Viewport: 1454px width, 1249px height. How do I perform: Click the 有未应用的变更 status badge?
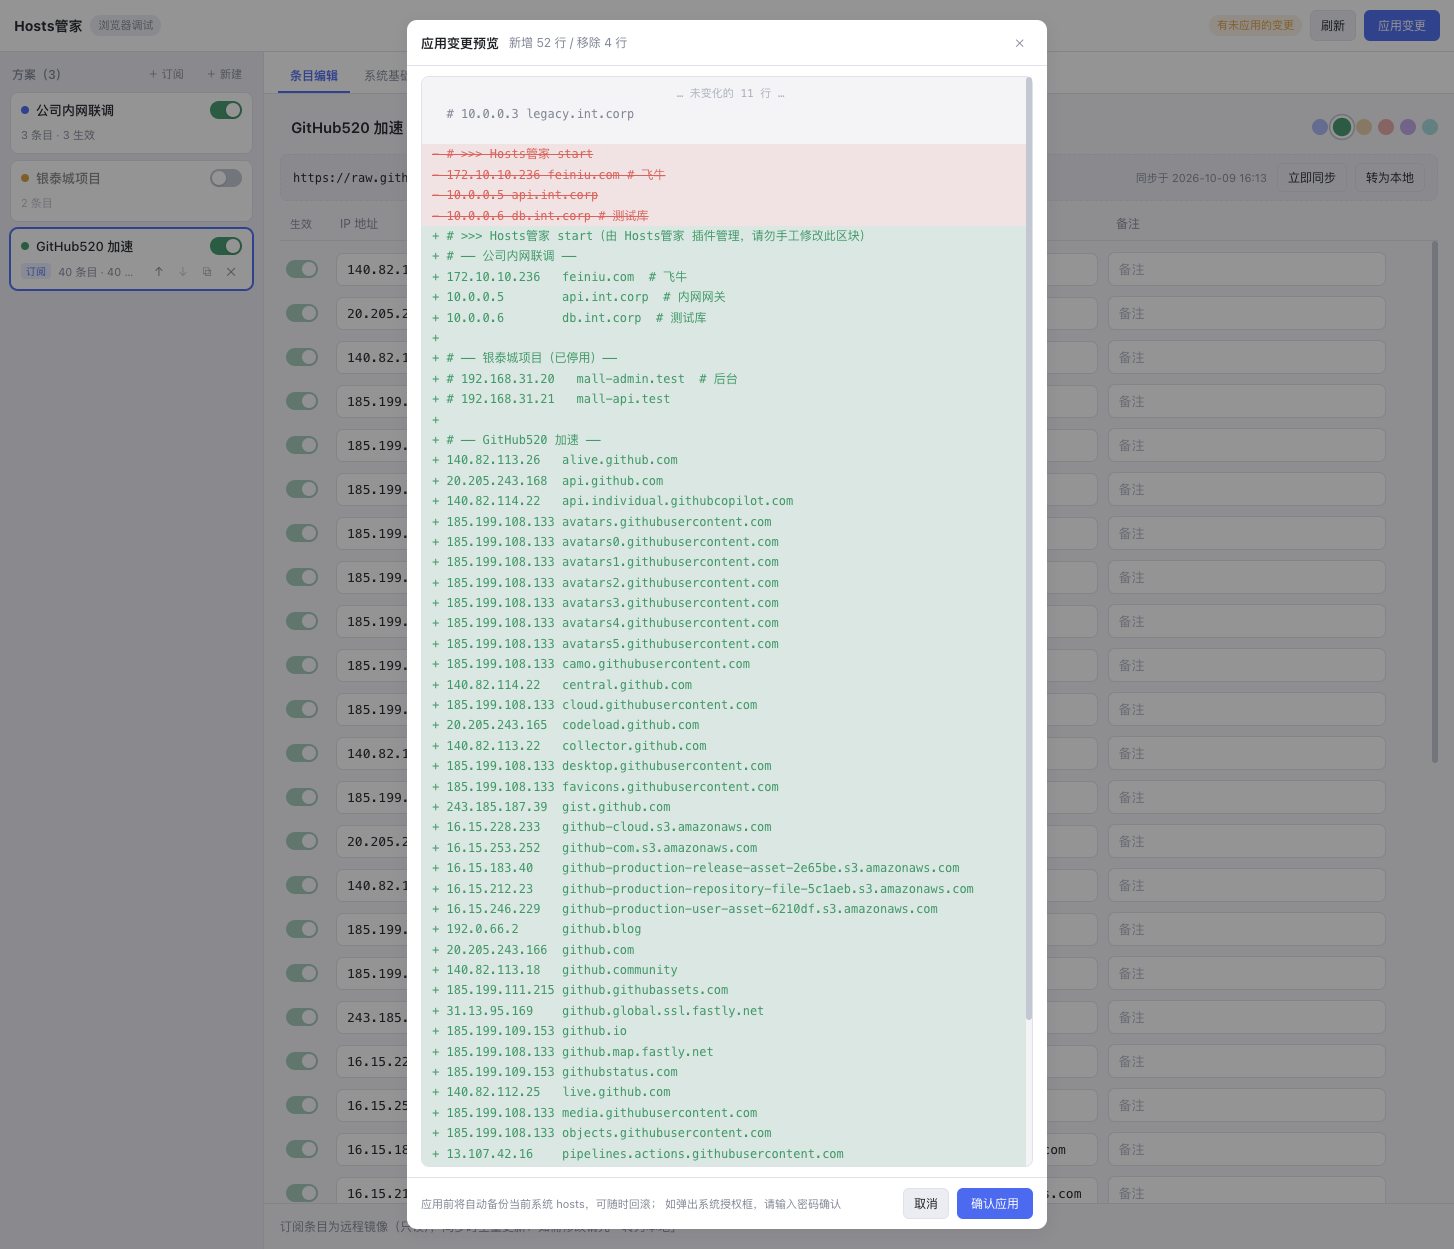[1256, 26]
